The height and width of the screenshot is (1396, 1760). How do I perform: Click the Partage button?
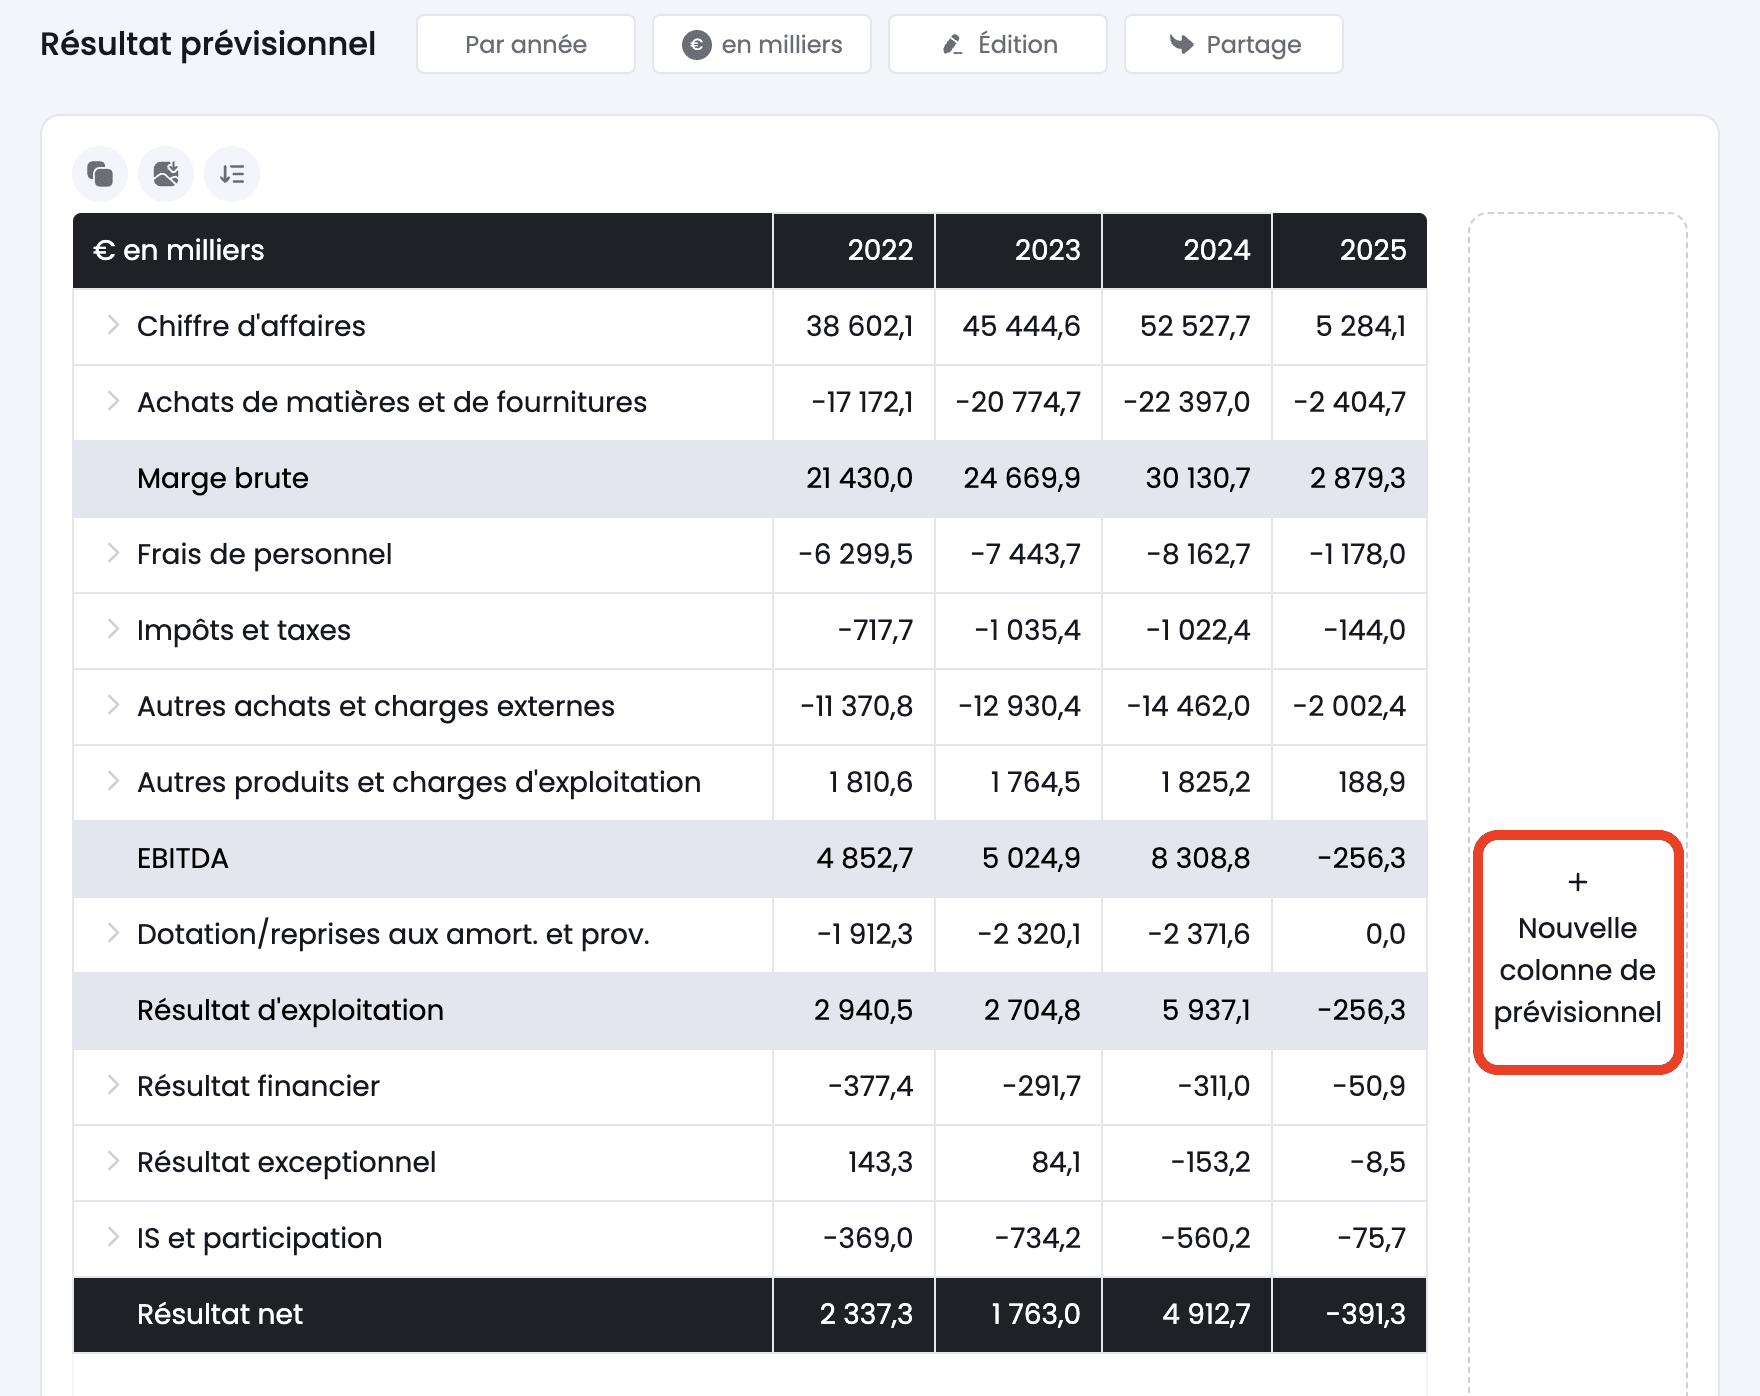click(1234, 44)
